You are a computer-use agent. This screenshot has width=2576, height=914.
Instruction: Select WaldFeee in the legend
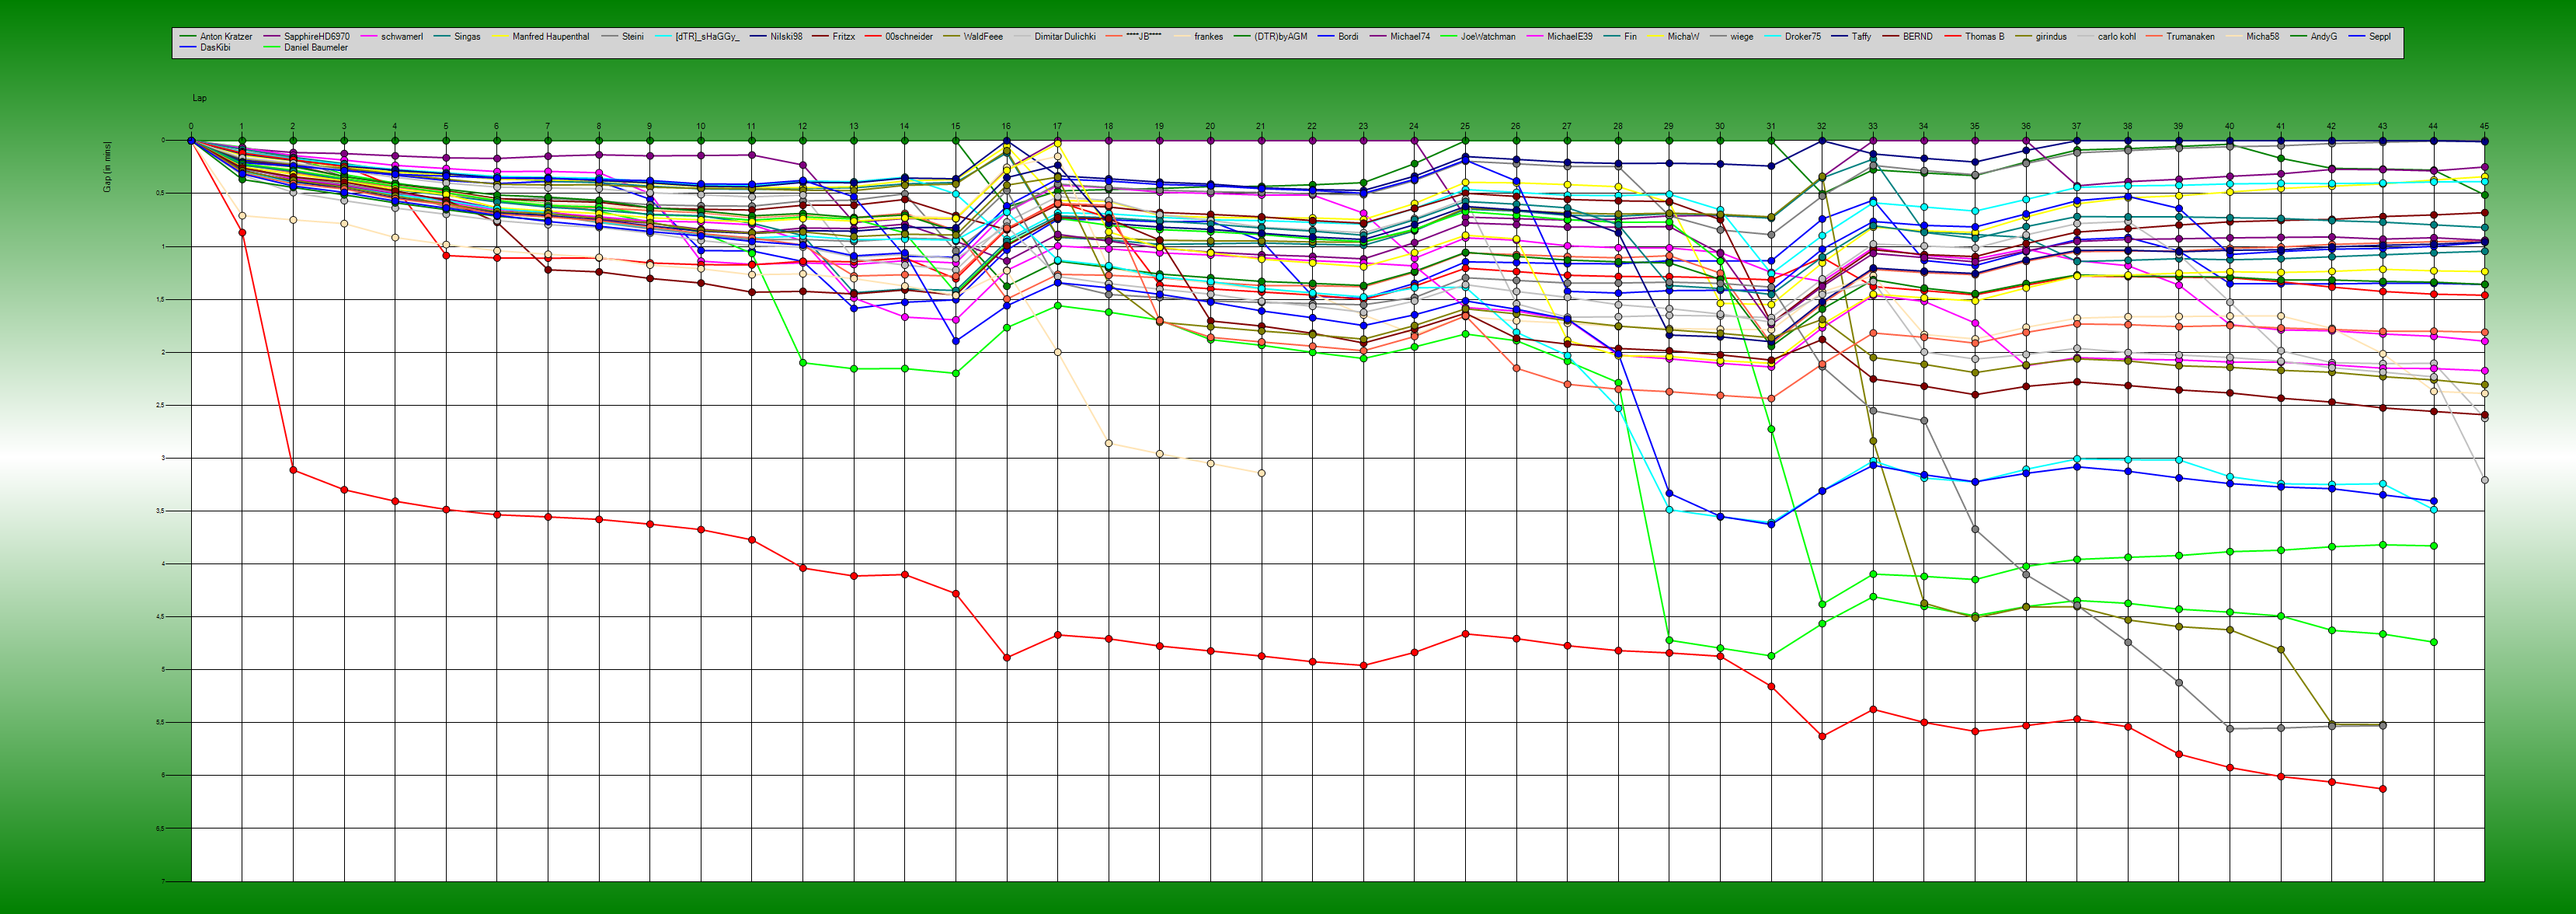click(983, 37)
